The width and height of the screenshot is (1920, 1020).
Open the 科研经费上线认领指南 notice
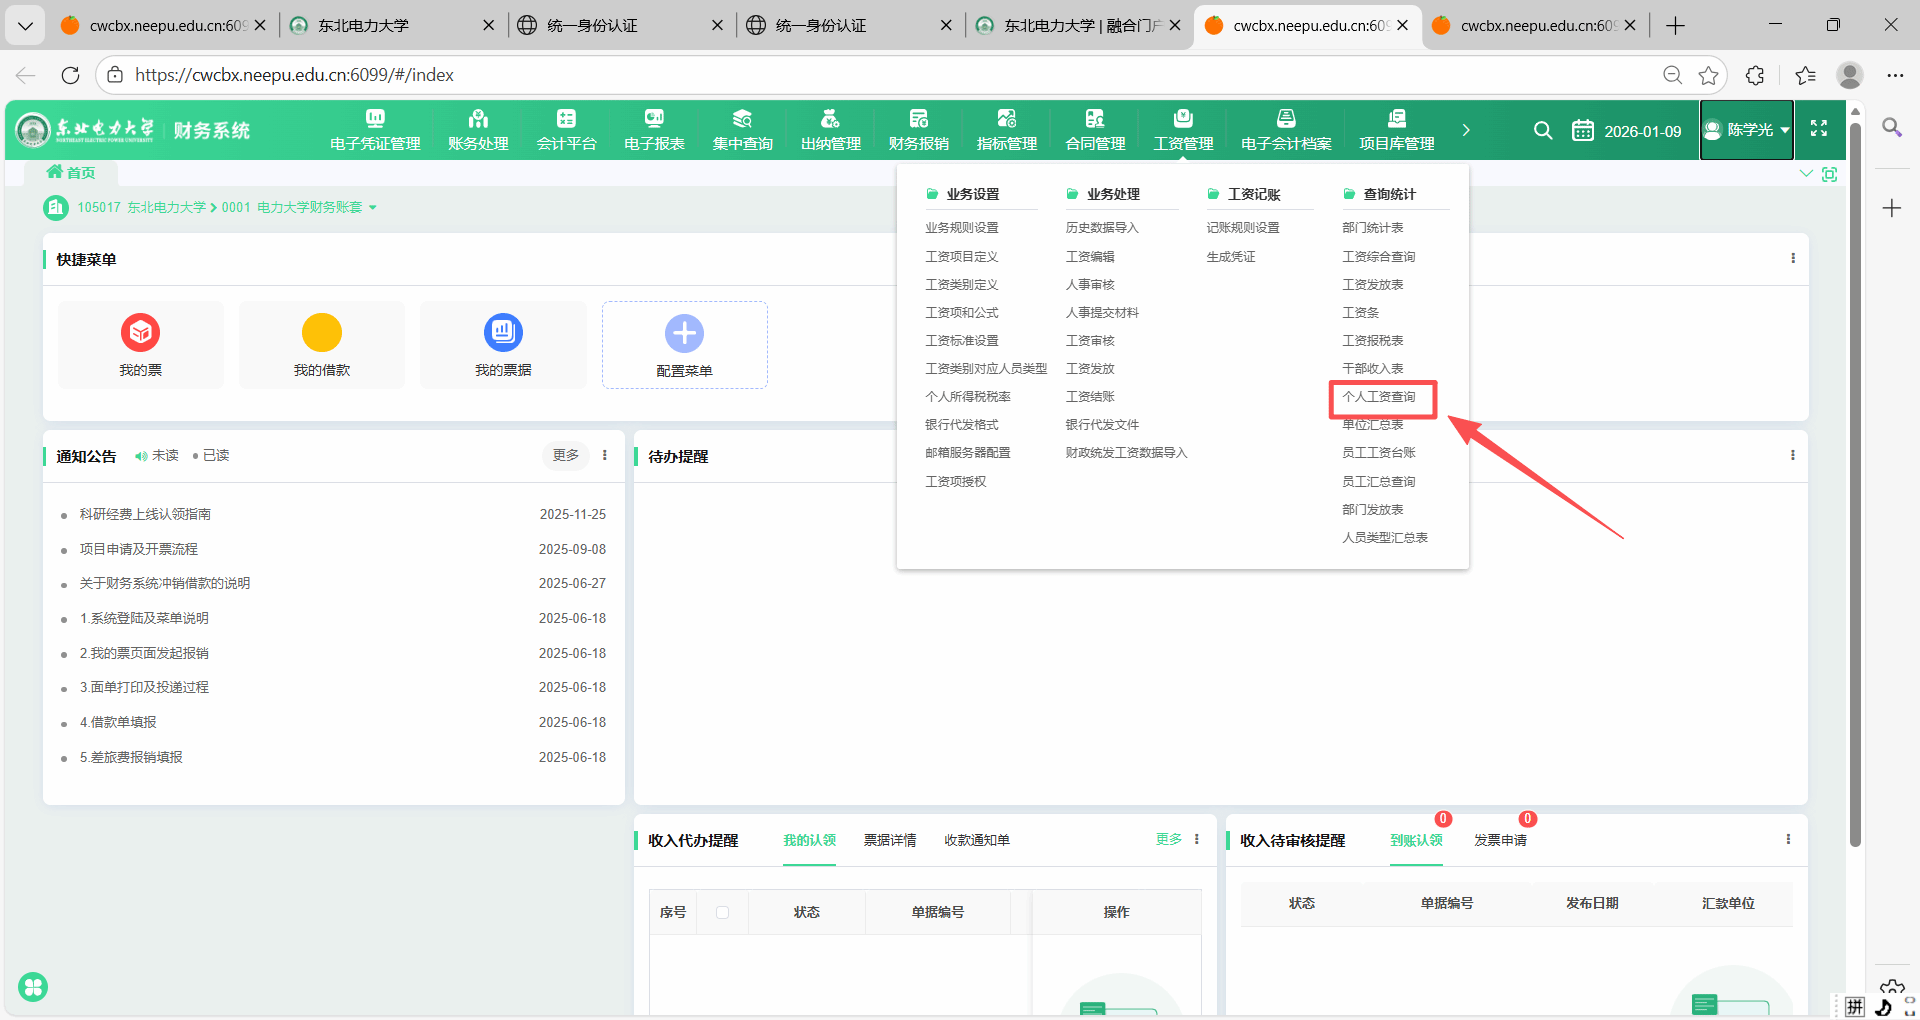coord(145,514)
